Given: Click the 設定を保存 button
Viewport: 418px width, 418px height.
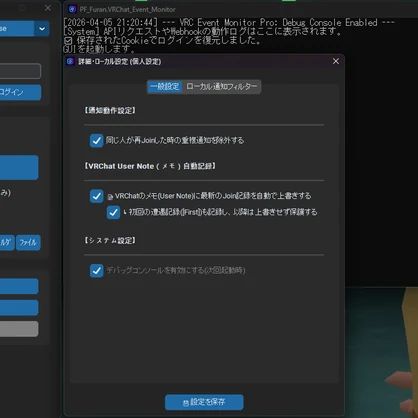Looking at the screenshot, I should tap(204, 402).
